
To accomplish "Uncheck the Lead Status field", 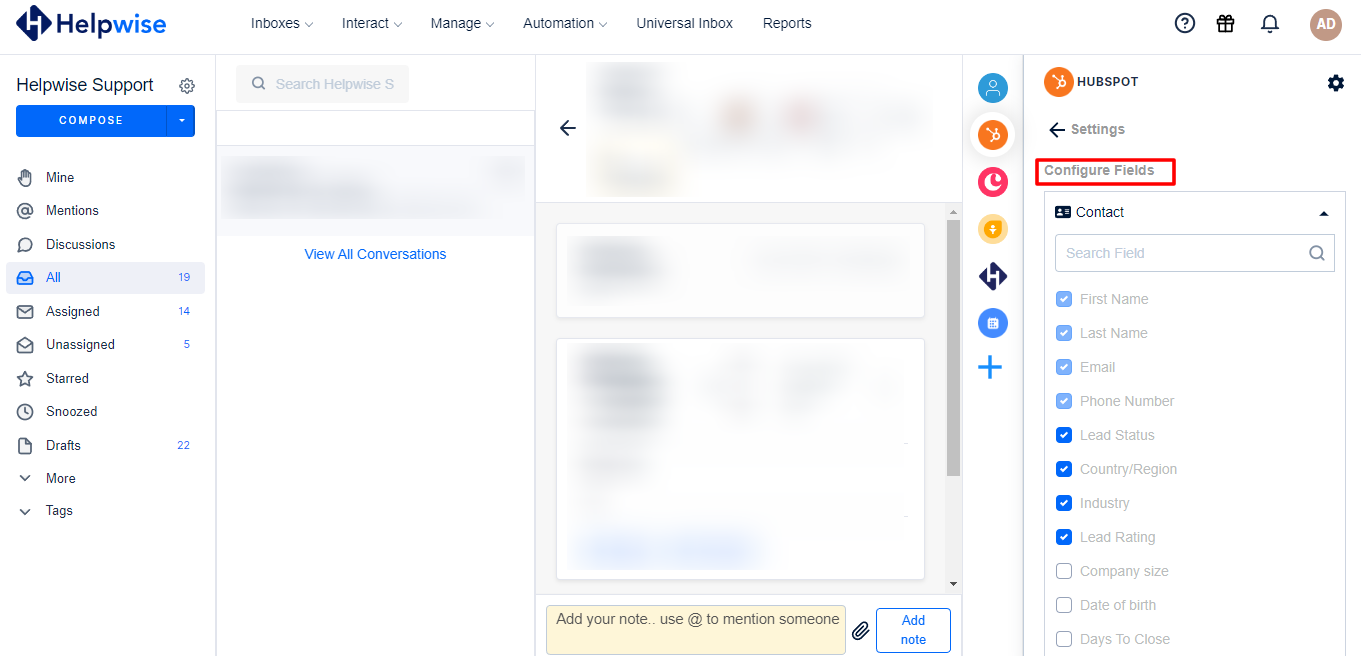I will click(1063, 435).
